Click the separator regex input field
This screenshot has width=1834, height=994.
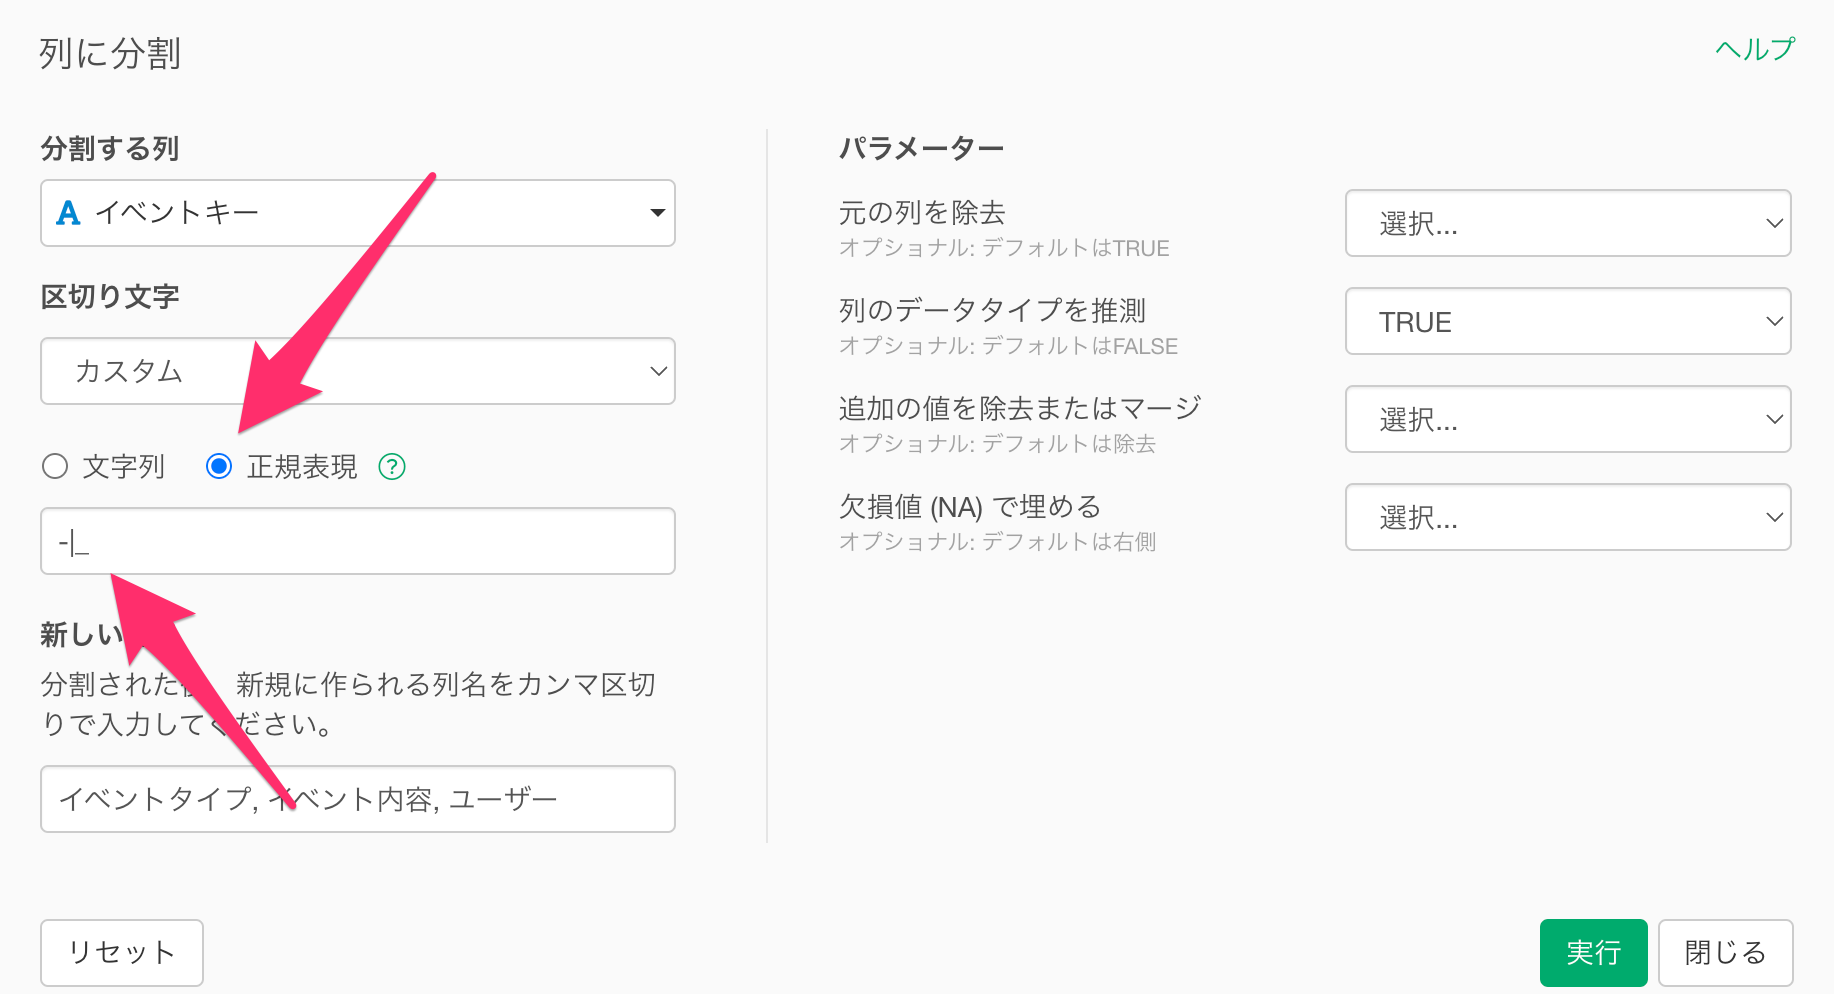357,541
